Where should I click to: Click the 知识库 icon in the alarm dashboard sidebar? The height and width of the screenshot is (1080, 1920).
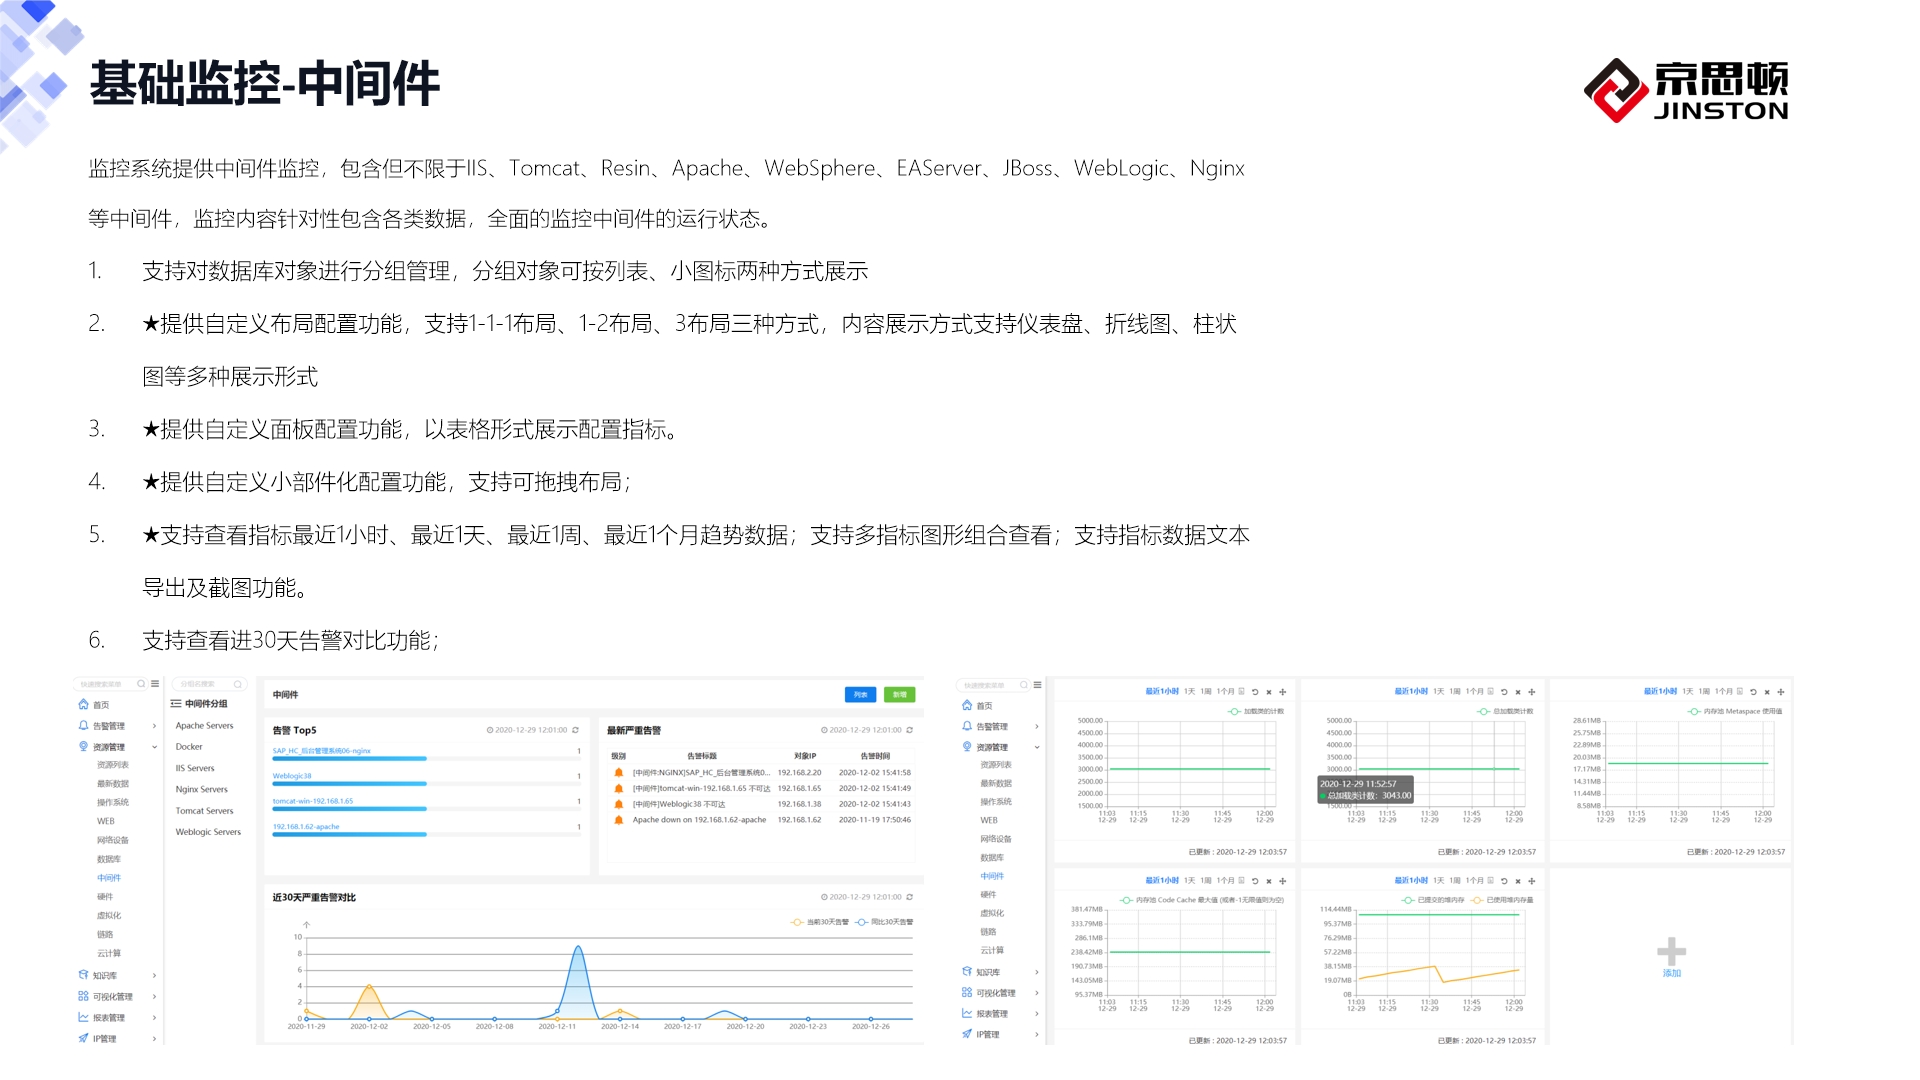[83, 975]
